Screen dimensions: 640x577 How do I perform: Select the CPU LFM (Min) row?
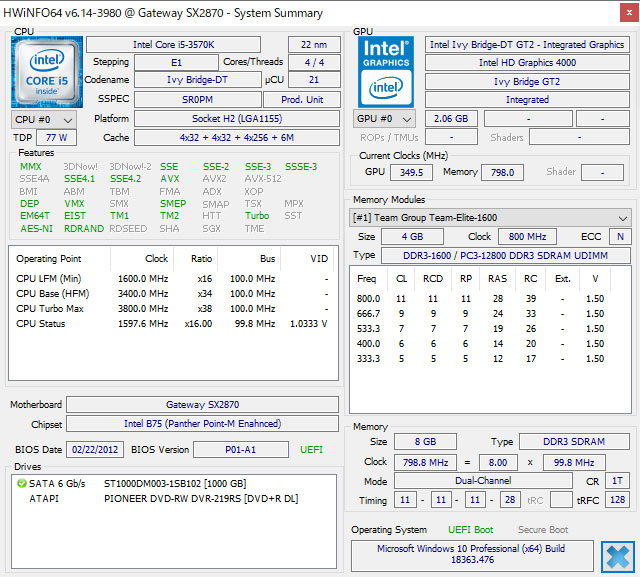click(x=173, y=279)
